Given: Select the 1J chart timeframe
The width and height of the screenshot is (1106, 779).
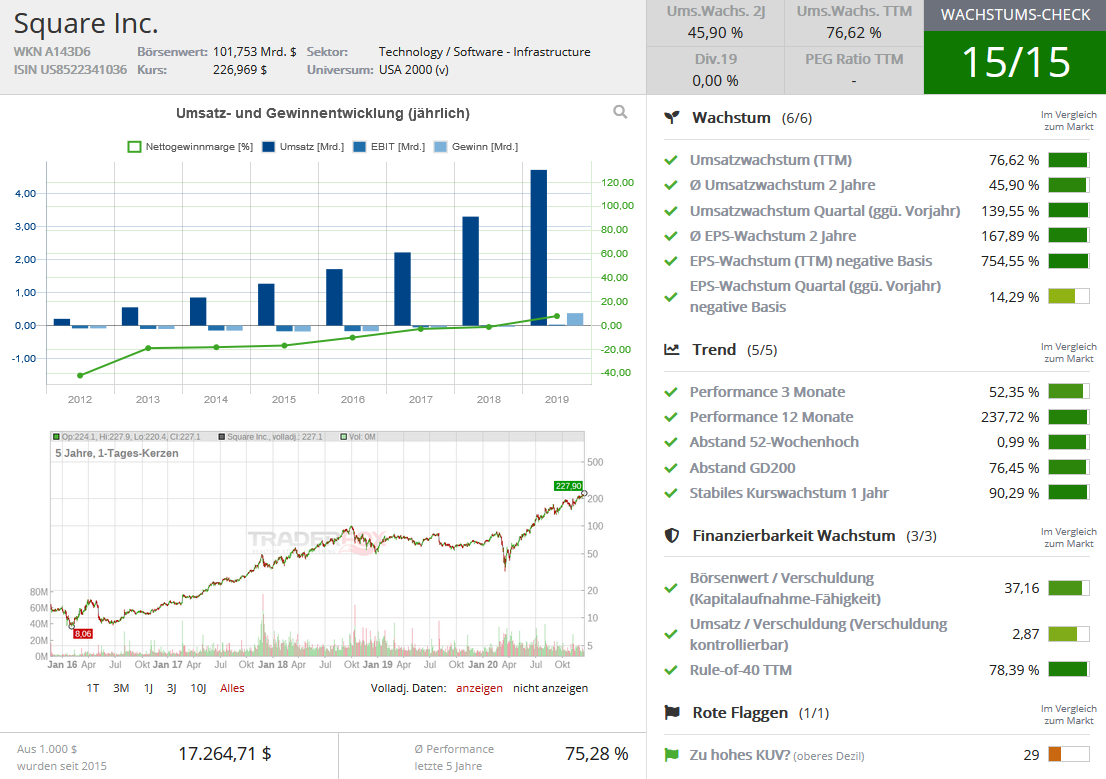Looking at the screenshot, I should coord(148,688).
